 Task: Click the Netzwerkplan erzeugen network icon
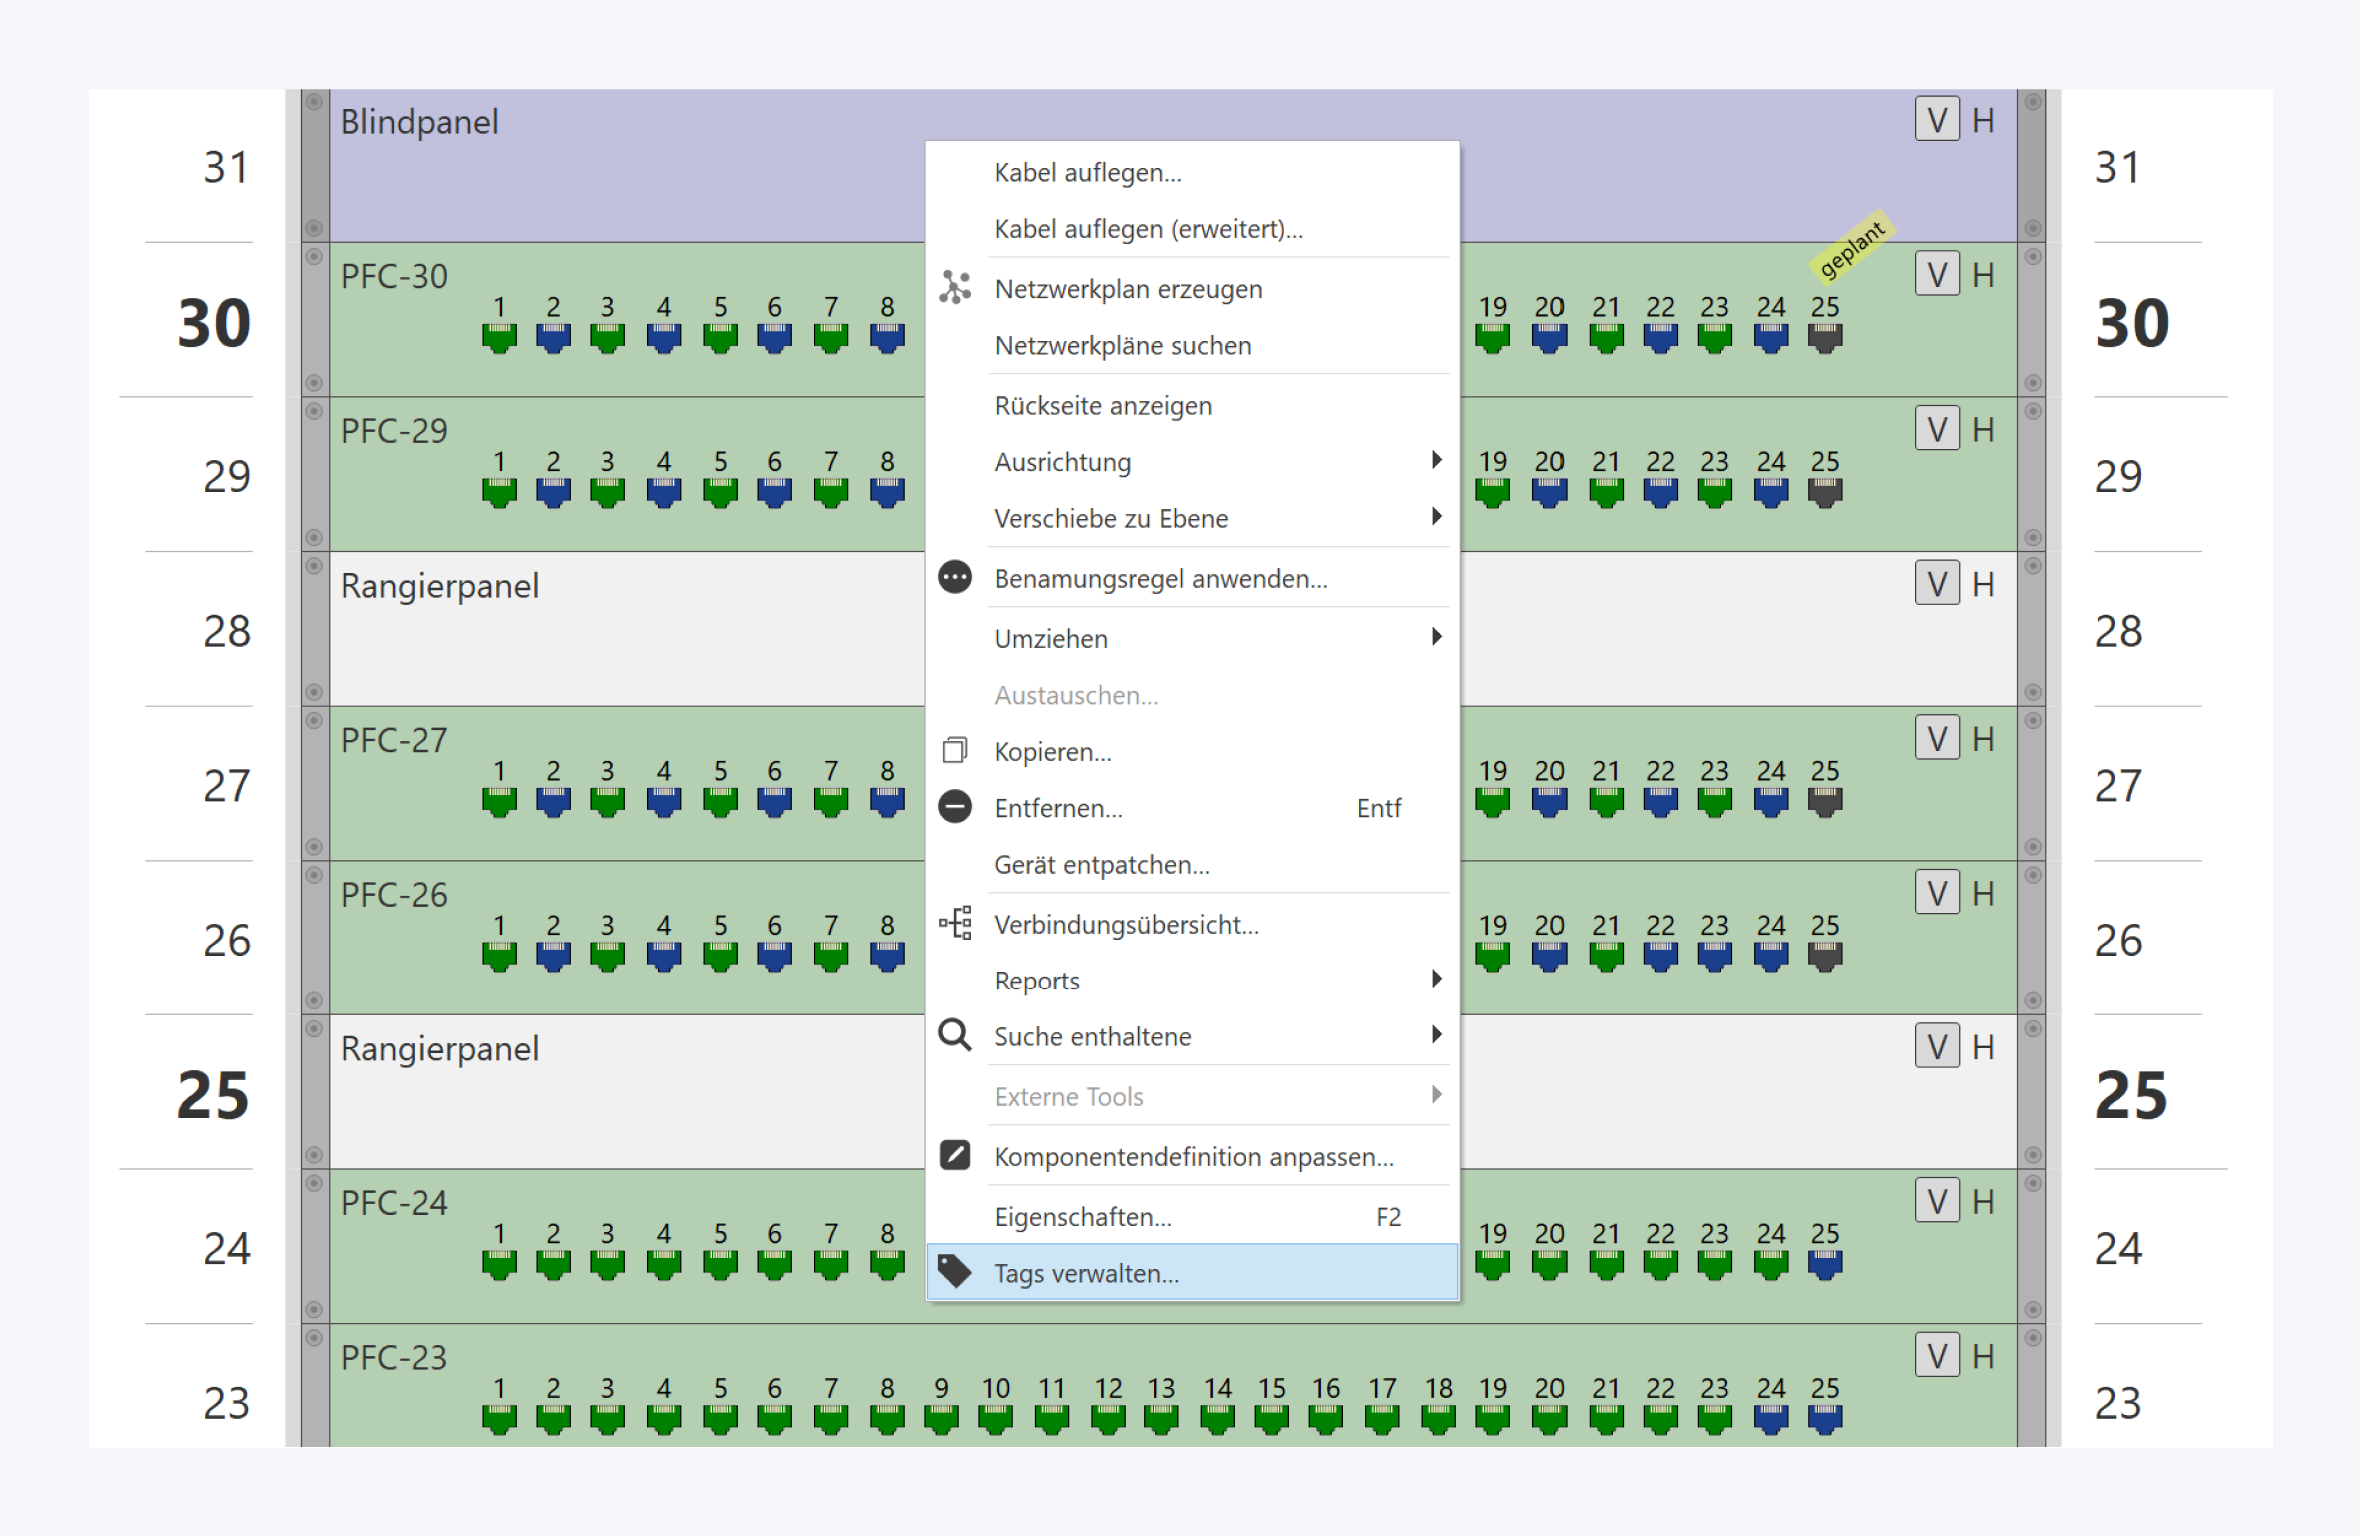(955, 288)
